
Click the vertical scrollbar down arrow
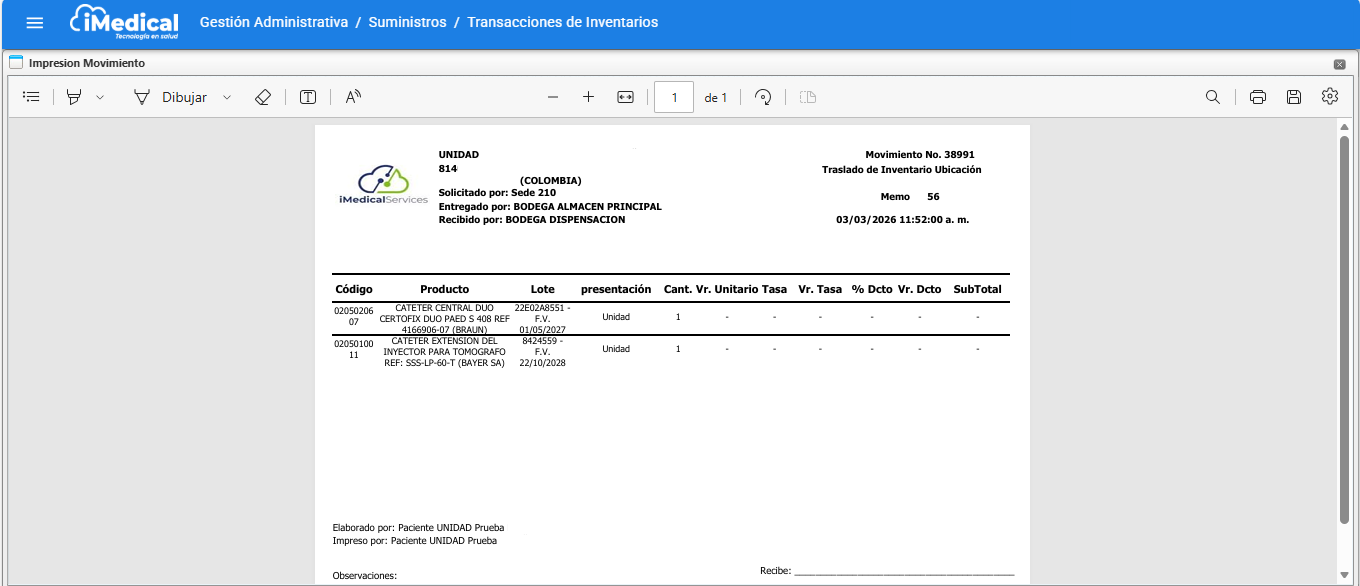1344,575
